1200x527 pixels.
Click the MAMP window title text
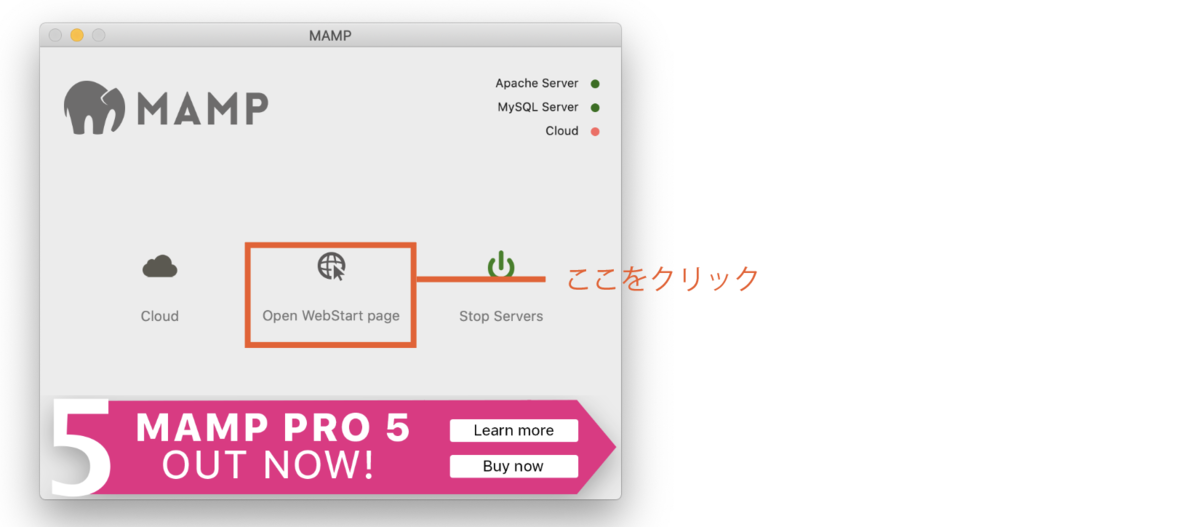[x=330, y=36]
